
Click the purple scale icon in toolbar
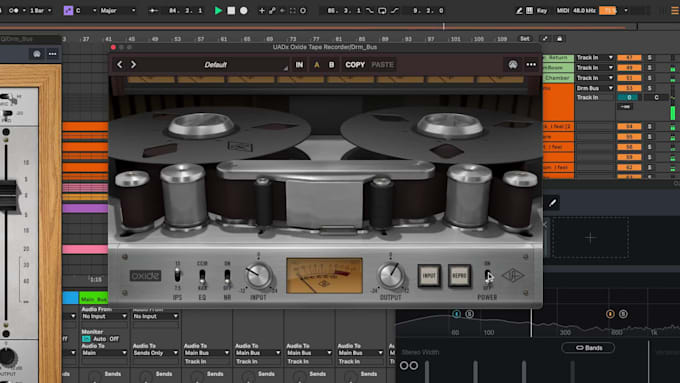pos(68,10)
